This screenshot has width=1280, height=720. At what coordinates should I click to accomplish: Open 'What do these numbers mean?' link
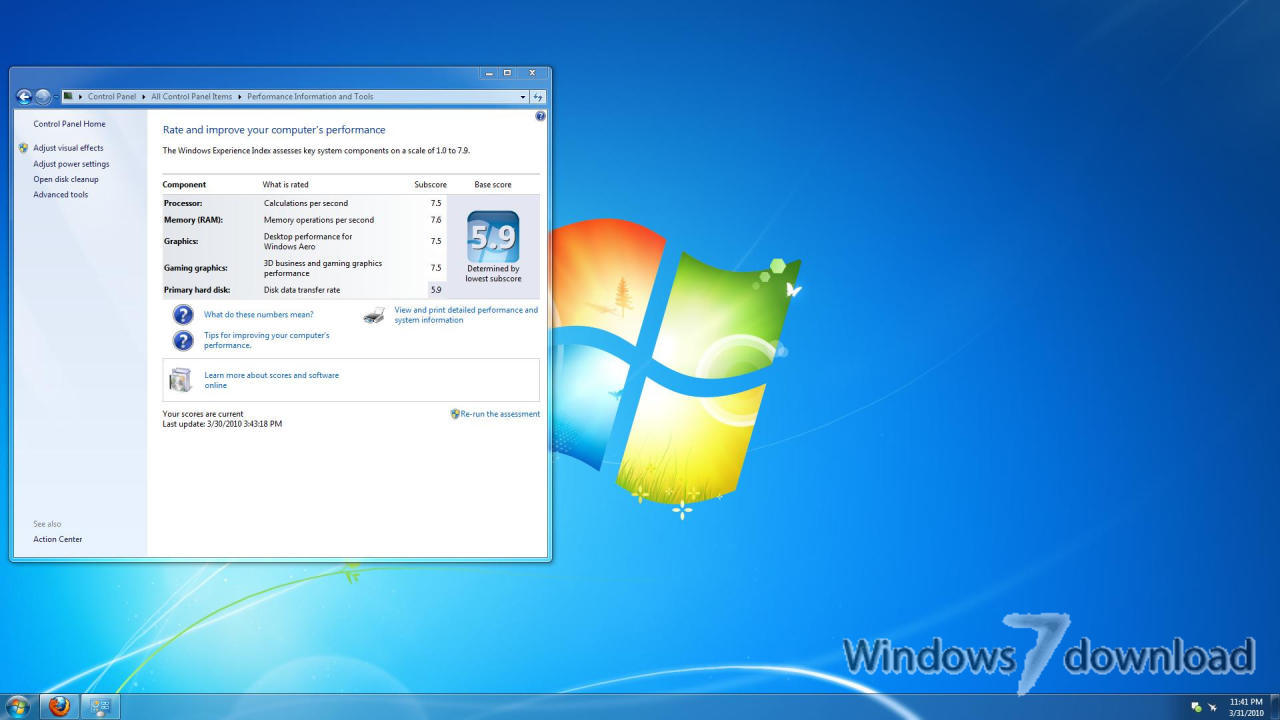(259, 315)
